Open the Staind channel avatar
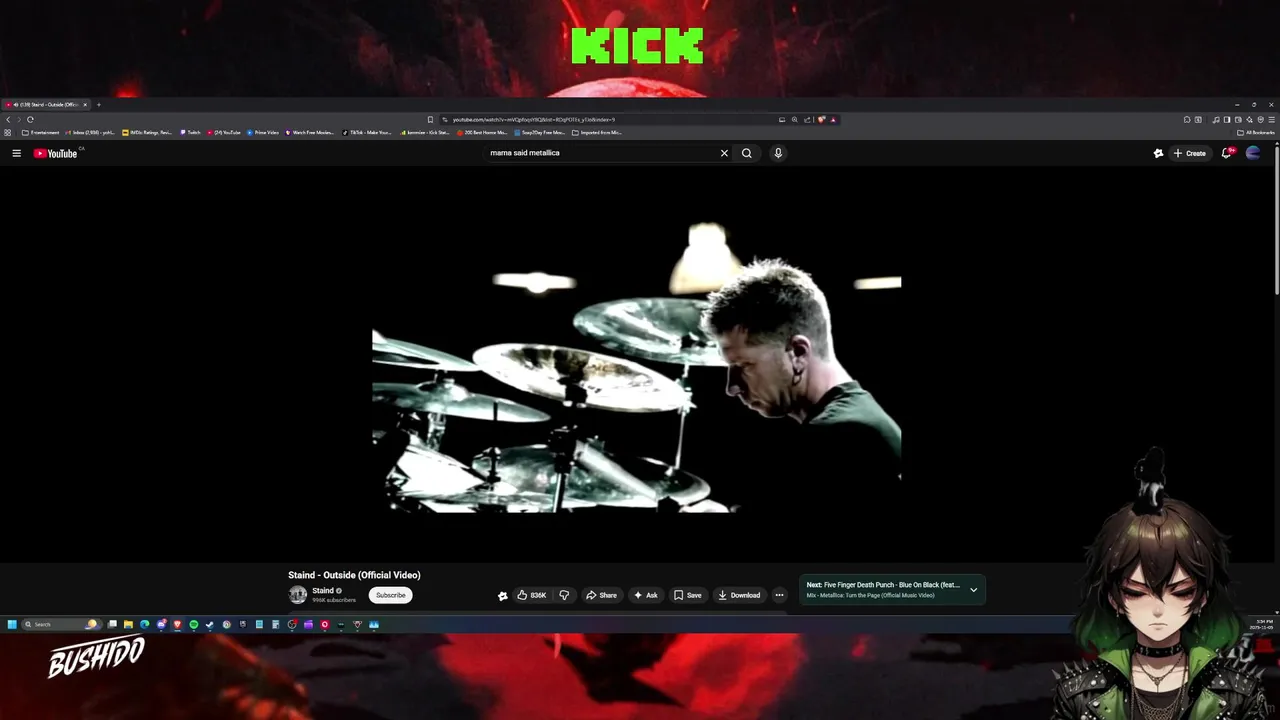1280x720 pixels. pos(298,595)
